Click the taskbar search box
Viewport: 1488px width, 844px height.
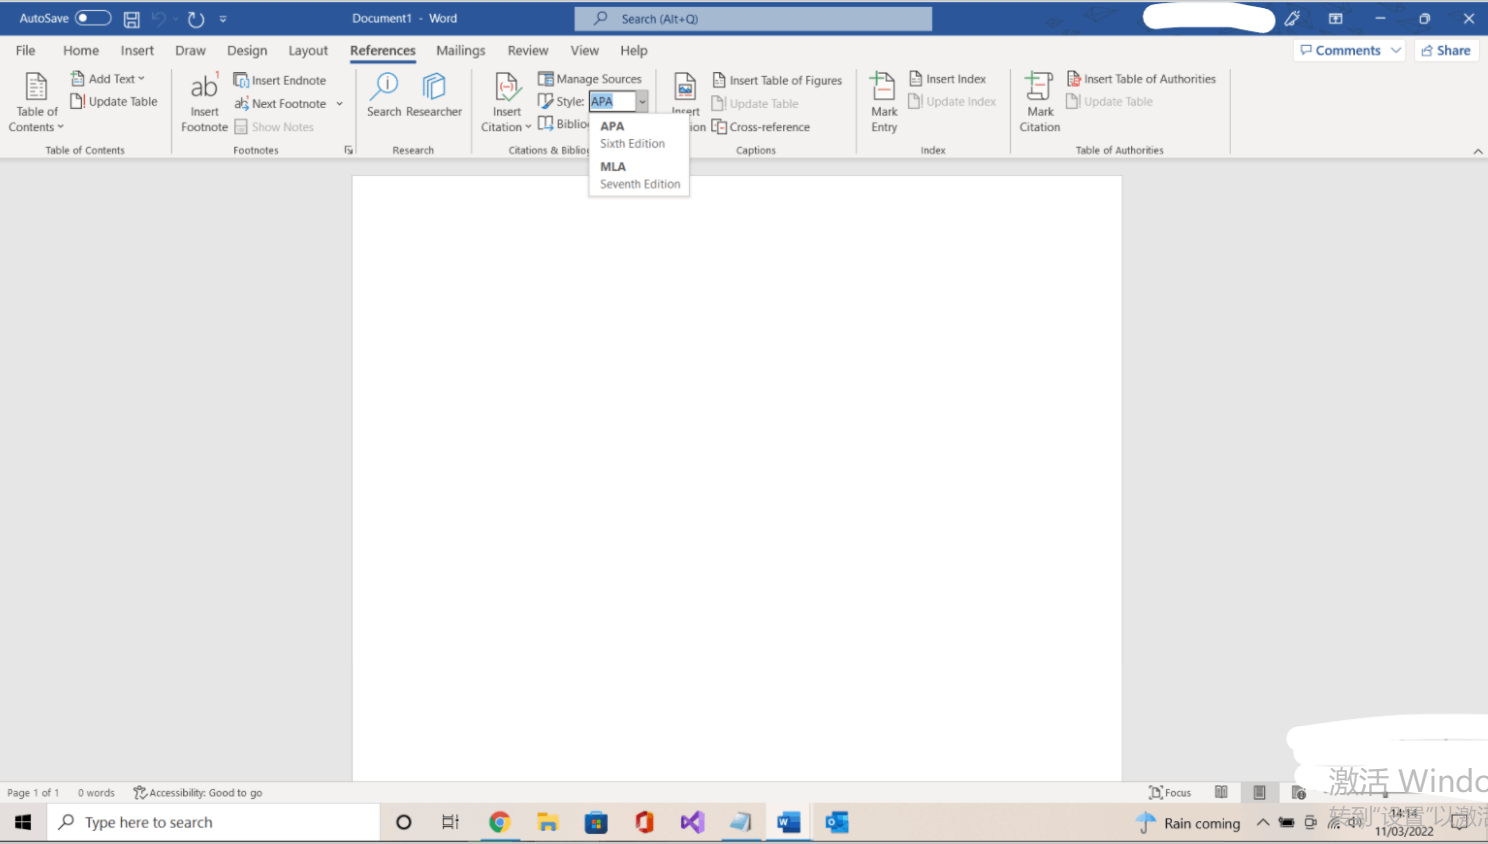pyautogui.click(x=213, y=822)
